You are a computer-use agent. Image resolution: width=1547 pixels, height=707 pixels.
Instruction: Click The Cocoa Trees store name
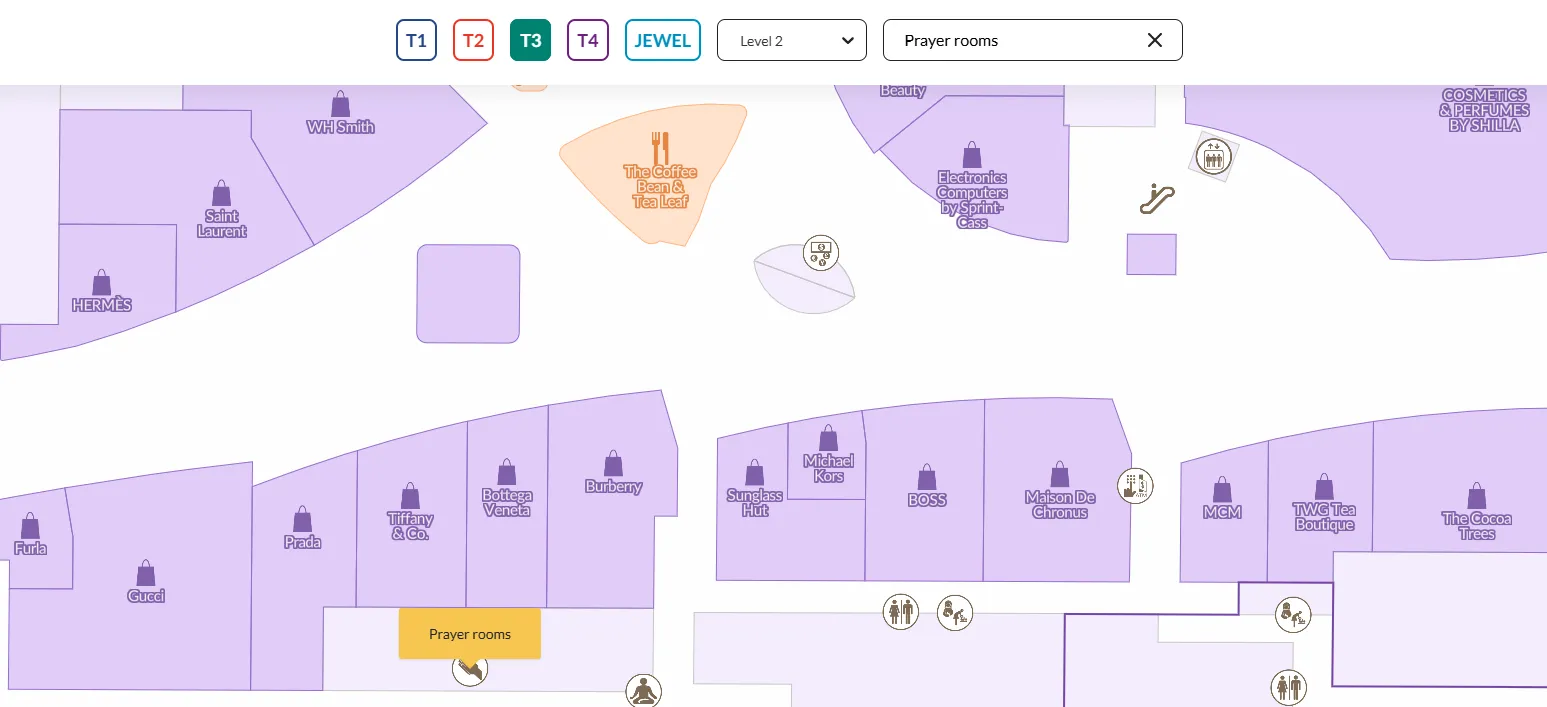coord(1477,526)
